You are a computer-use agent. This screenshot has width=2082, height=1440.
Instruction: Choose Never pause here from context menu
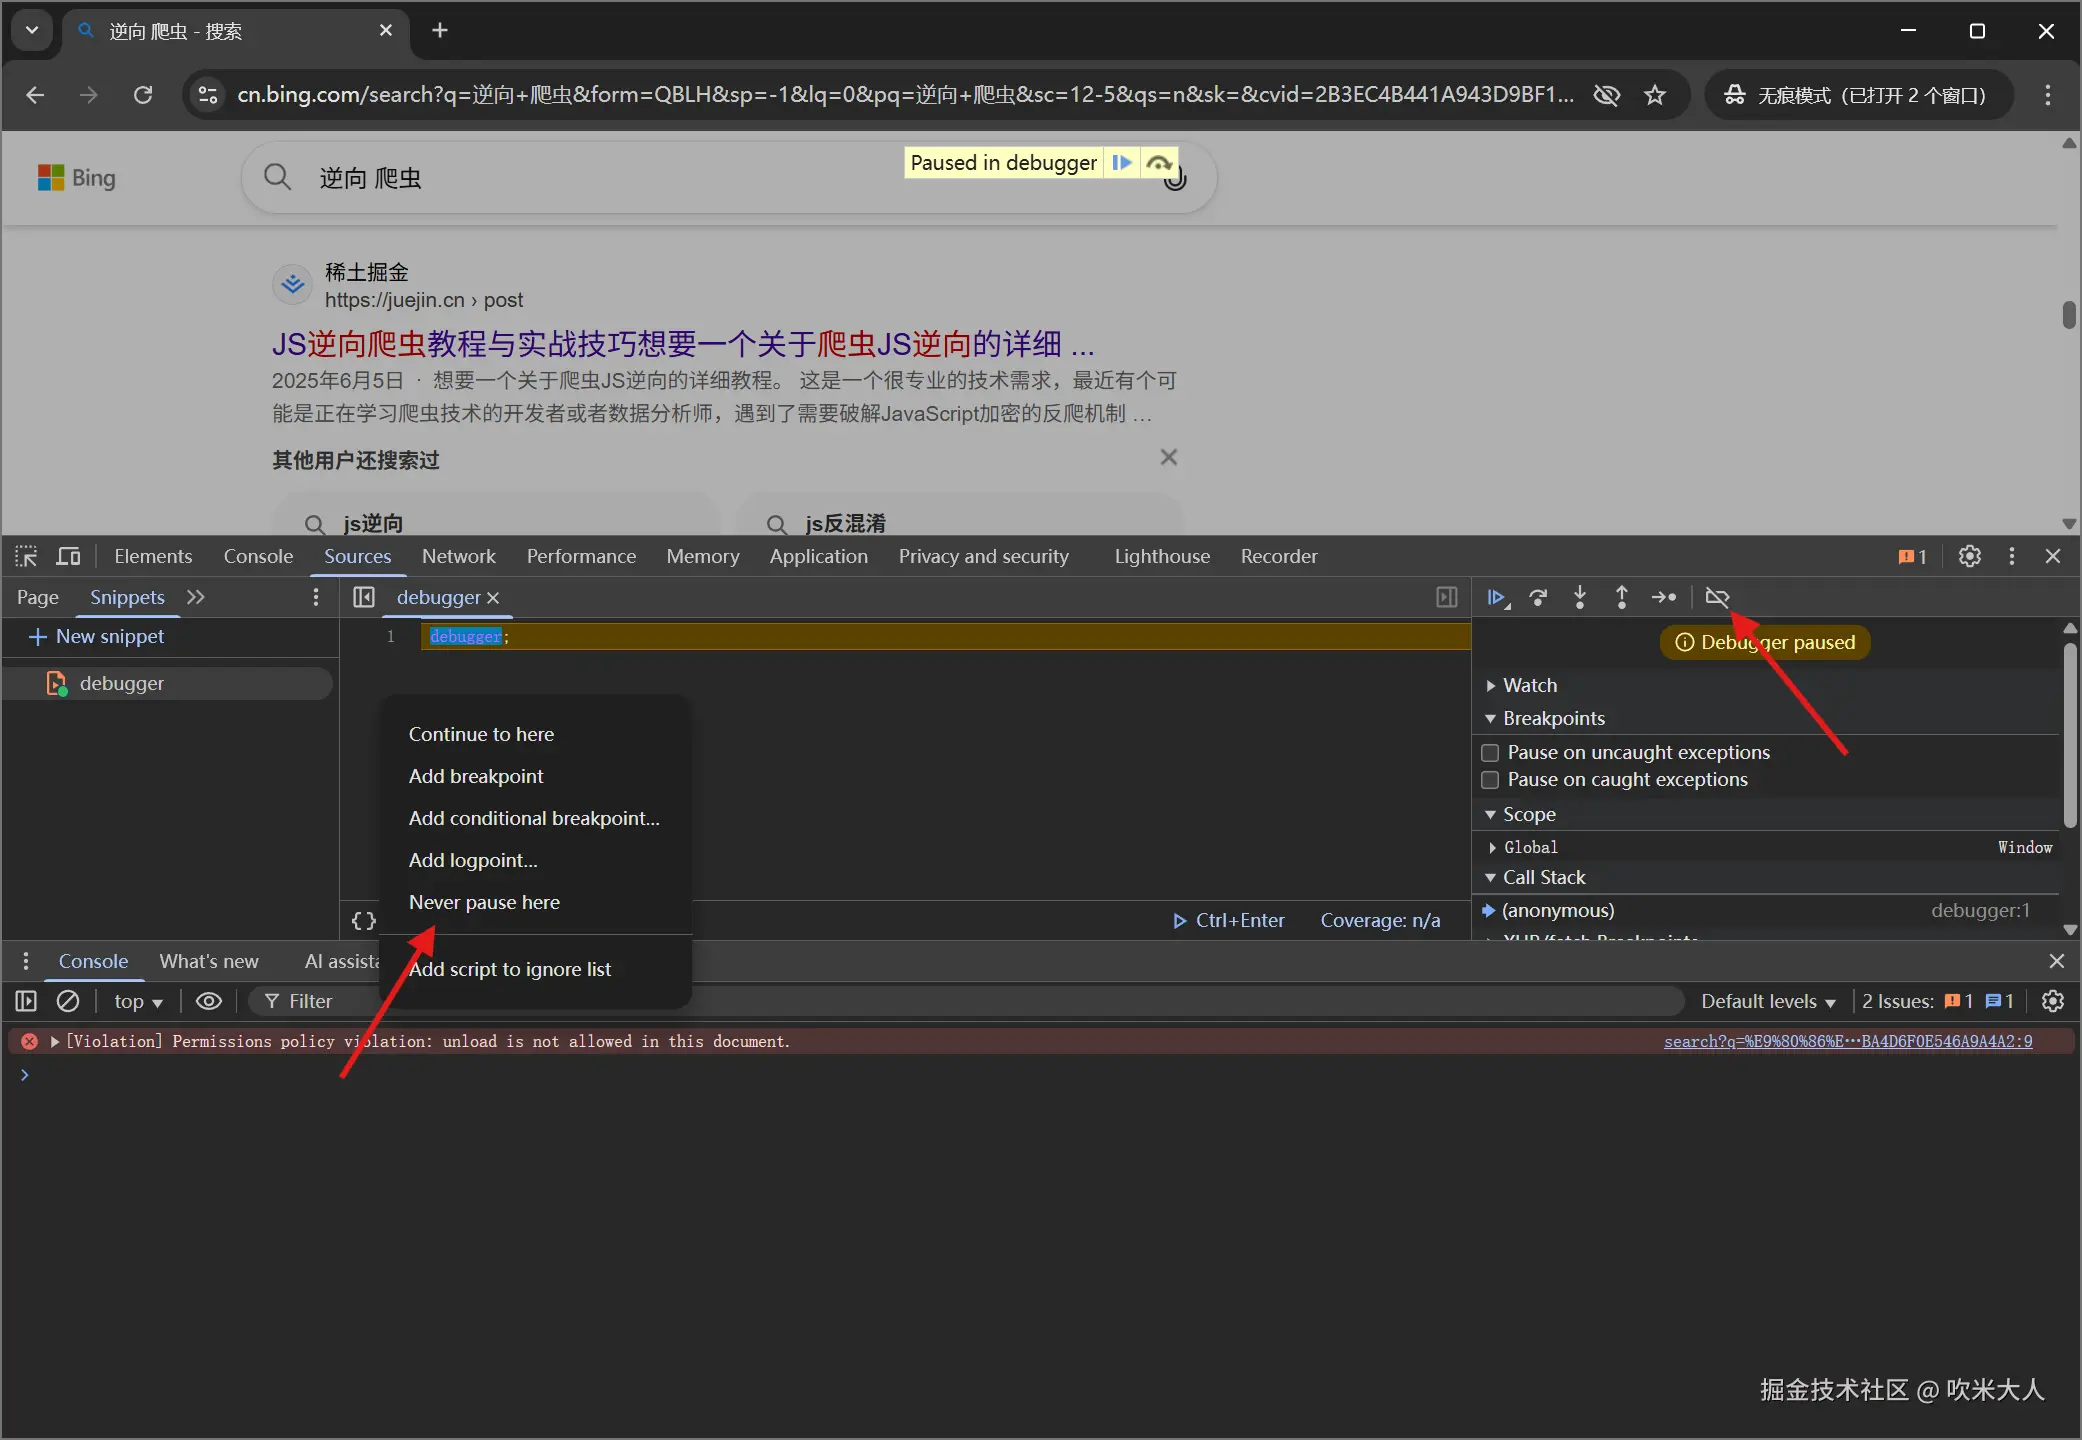[x=484, y=902]
